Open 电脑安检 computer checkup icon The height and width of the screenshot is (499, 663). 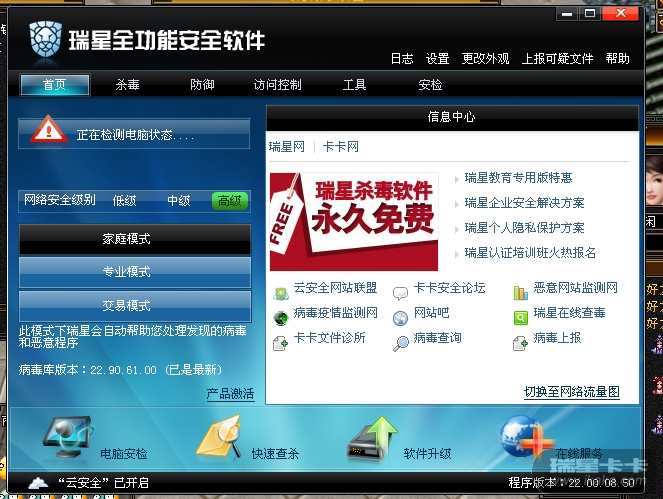(68, 437)
